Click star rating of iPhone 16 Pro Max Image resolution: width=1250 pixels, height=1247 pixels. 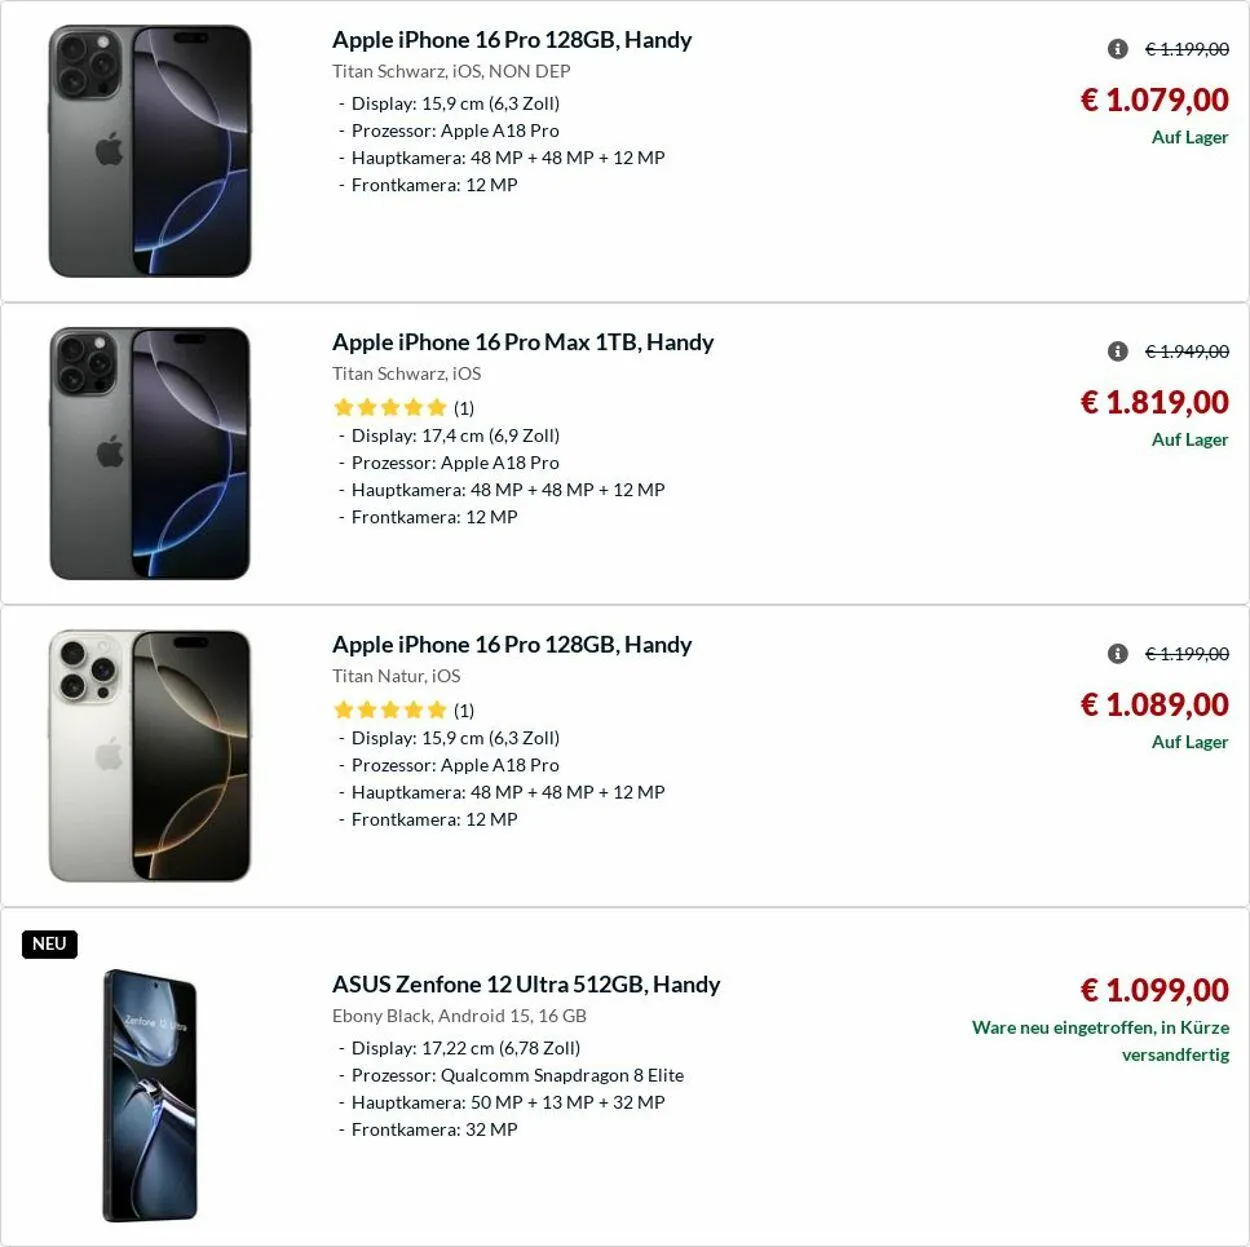[390, 407]
